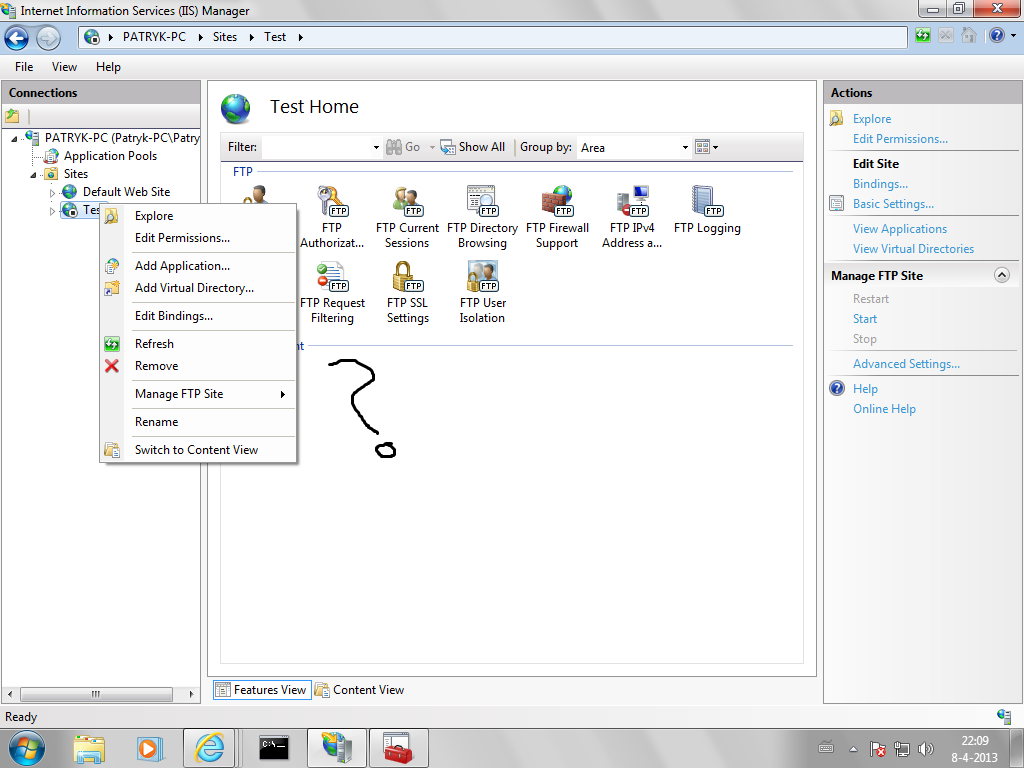The image size is (1024, 768).
Task: Click the Stop icon in the top toolbar
Action: click(946, 35)
